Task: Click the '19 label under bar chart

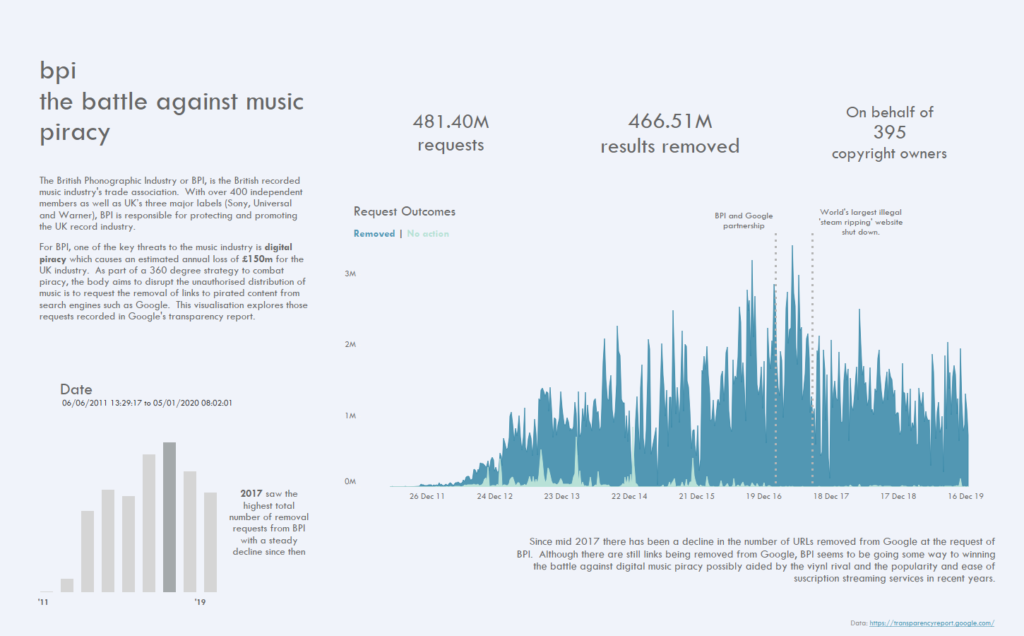Action: pyautogui.click(x=199, y=602)
